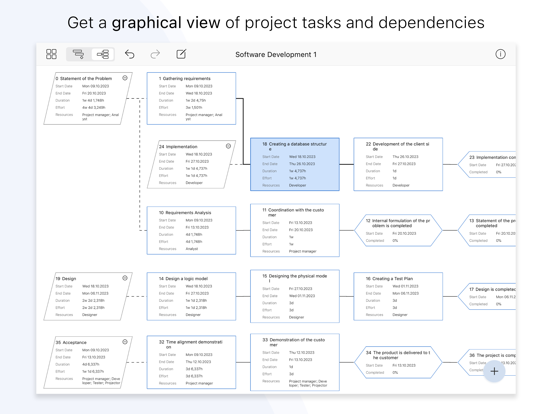Select Coordination with the customer card
Screen dimensions: 552x414
(295, 230)
